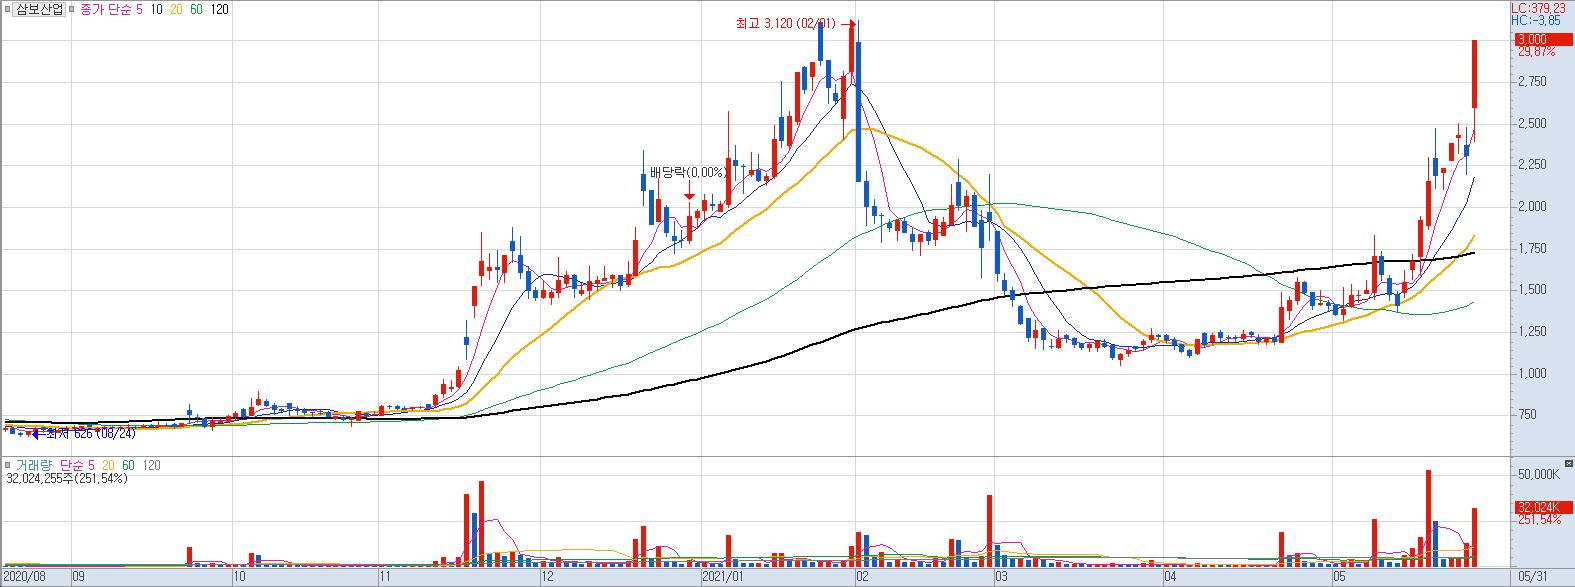Click the latest red volume bar

pos(1474,536)
